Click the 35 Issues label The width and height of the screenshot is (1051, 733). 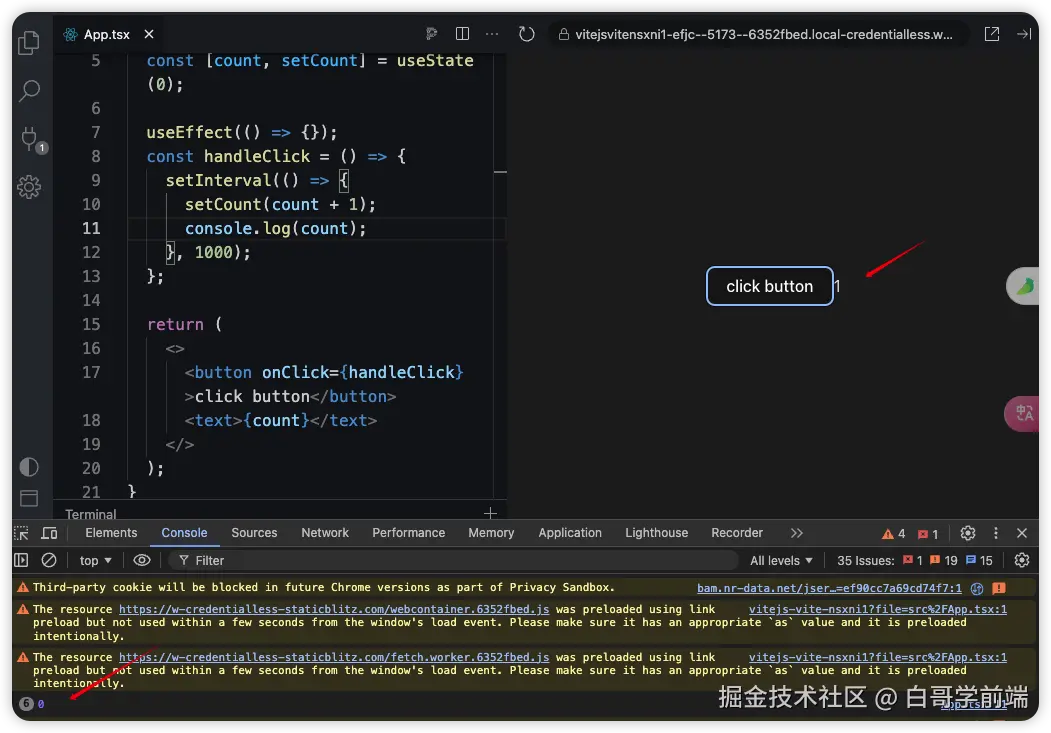[865, 561]
